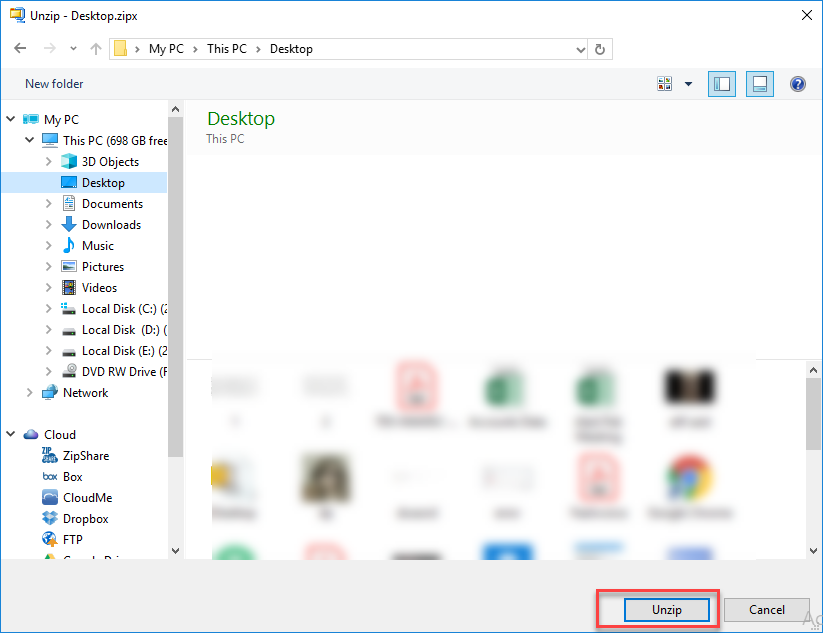This screenshot has height=633, width=823.
Task: Toggle the navigation pane
Action: (x=722, y=84)
